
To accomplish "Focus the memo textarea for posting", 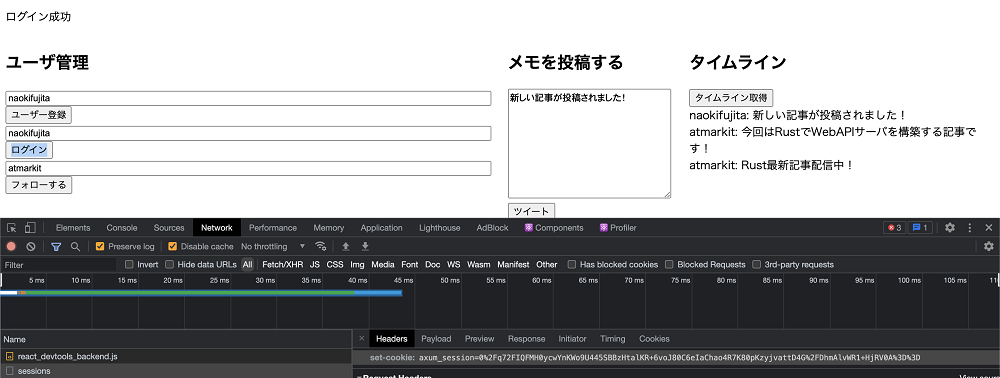I will pyautogui.click(x=590, y=143).
